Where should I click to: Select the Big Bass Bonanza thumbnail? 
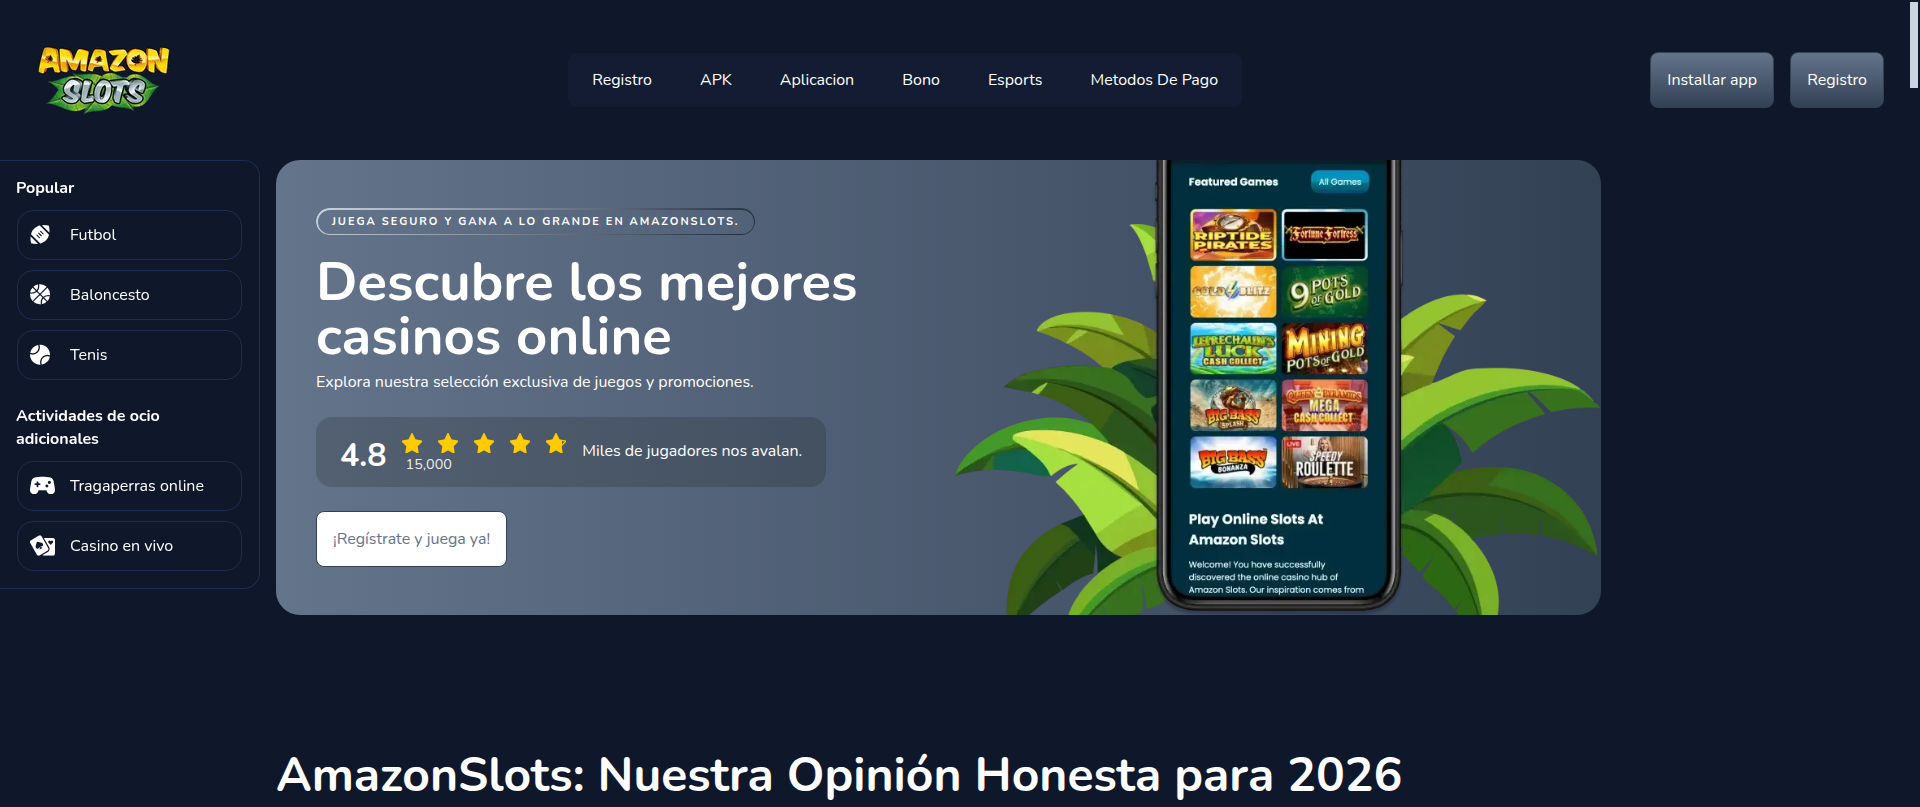click(1233, 462)
